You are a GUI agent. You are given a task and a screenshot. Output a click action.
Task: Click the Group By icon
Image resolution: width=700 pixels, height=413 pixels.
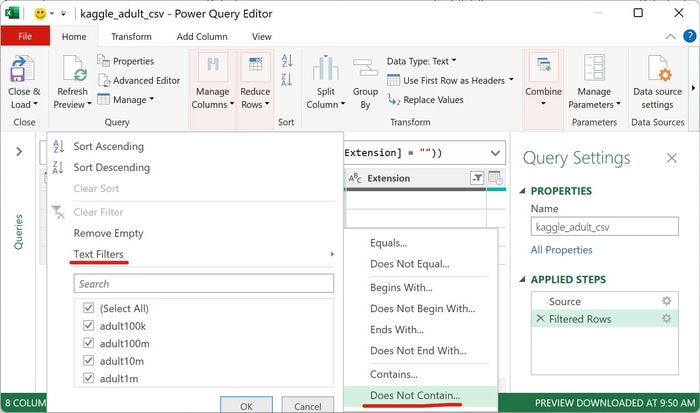click(366, 68)
